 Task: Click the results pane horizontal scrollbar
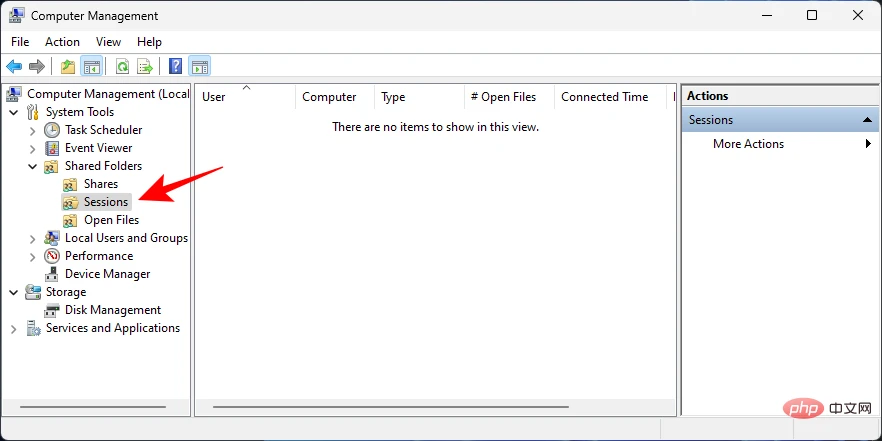coord(391,407)
